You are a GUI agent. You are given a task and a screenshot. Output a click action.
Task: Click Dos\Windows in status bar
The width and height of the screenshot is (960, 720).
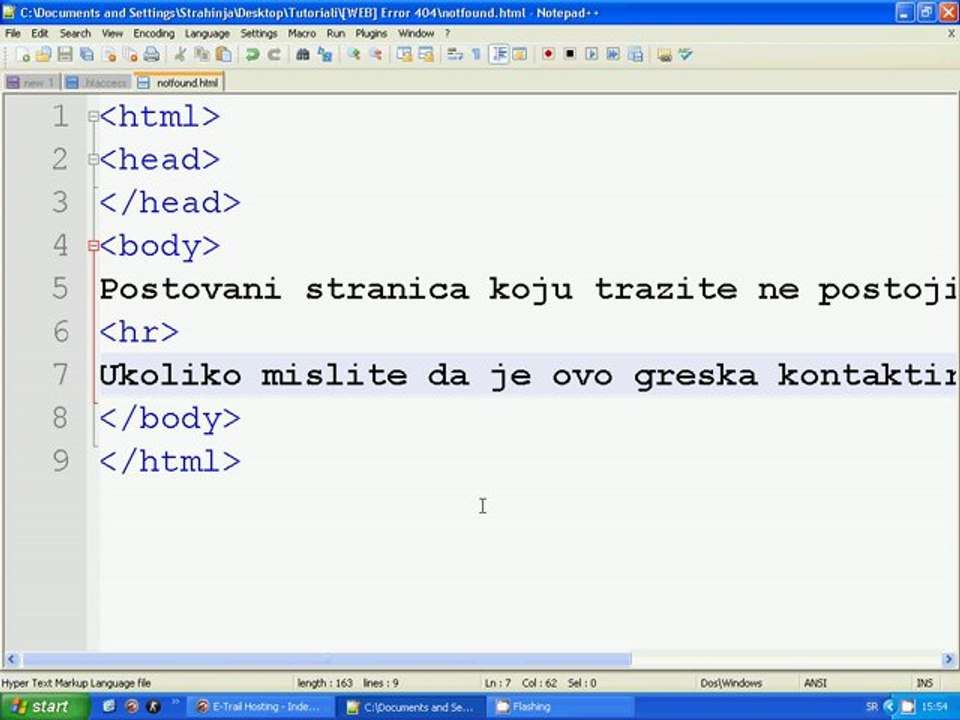(x=731, y=683)
